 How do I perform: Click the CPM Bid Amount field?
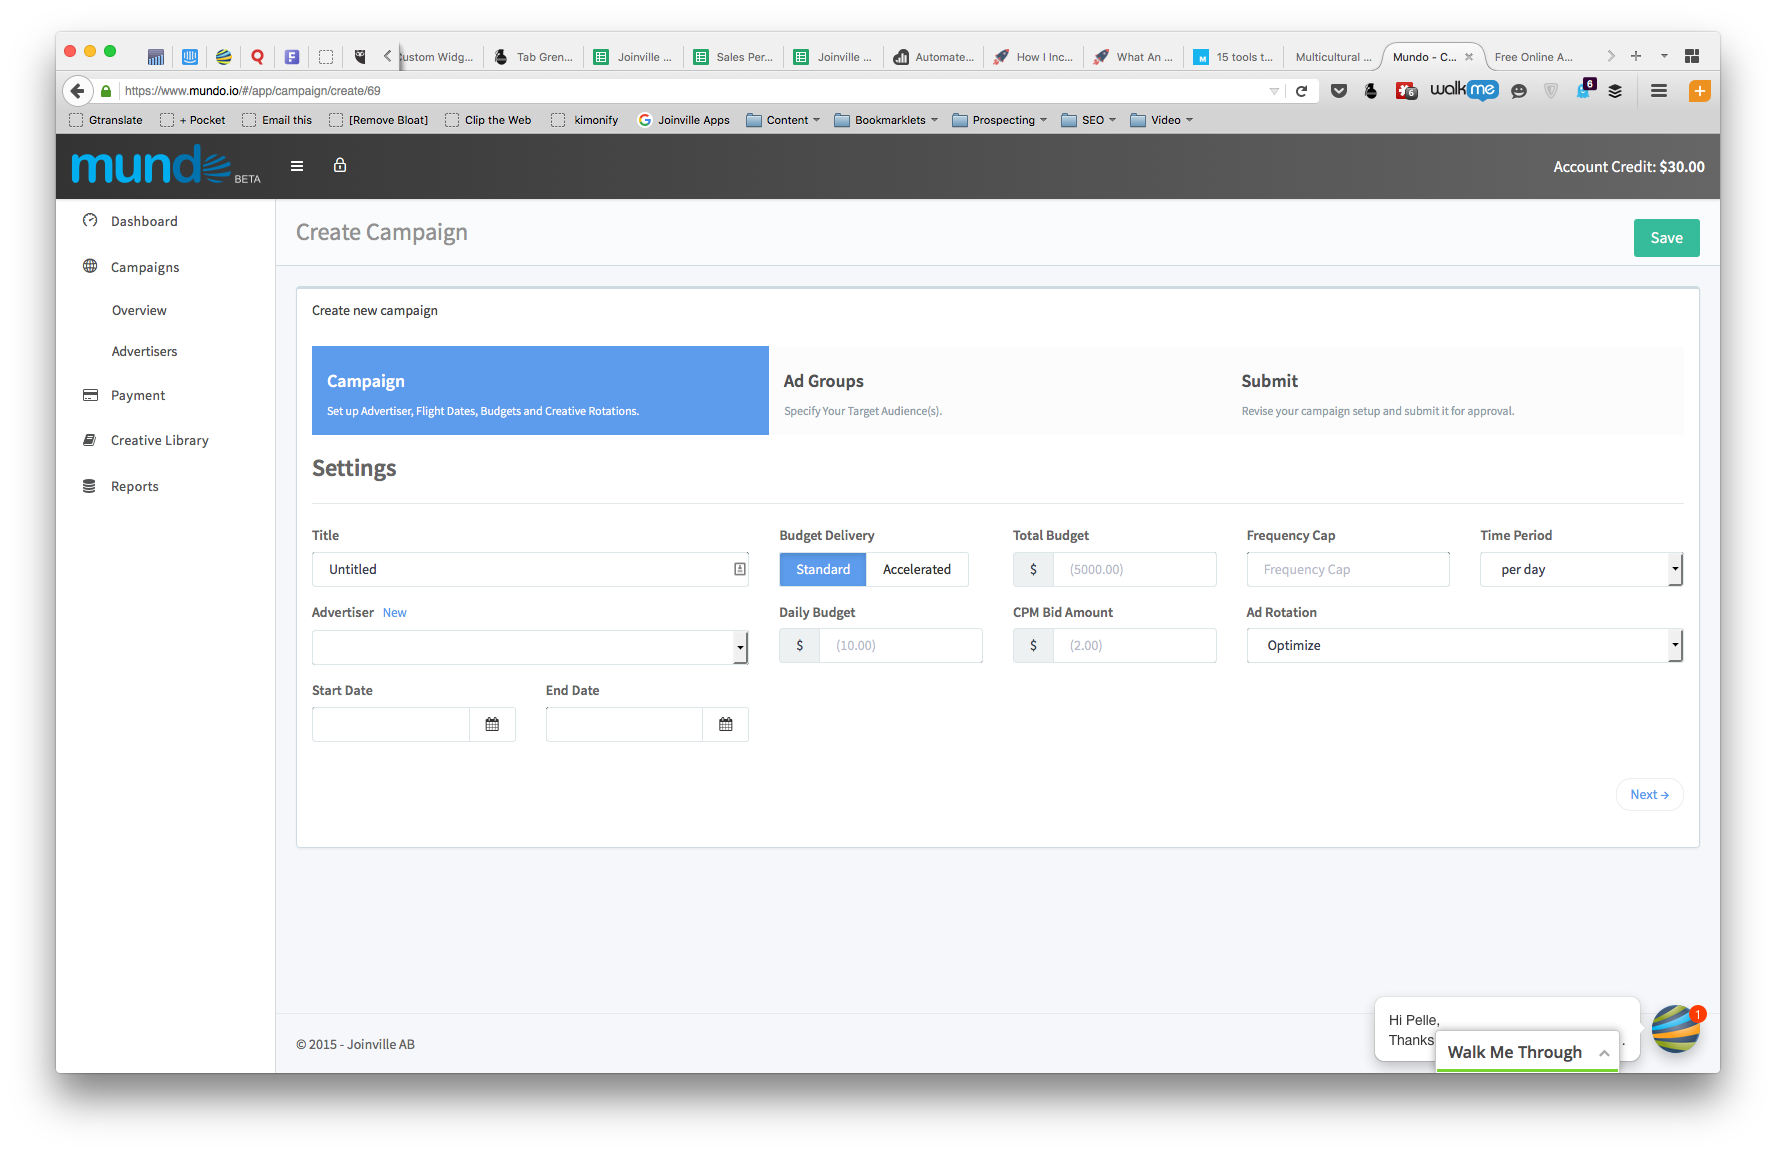click(x=1135, y=645)
